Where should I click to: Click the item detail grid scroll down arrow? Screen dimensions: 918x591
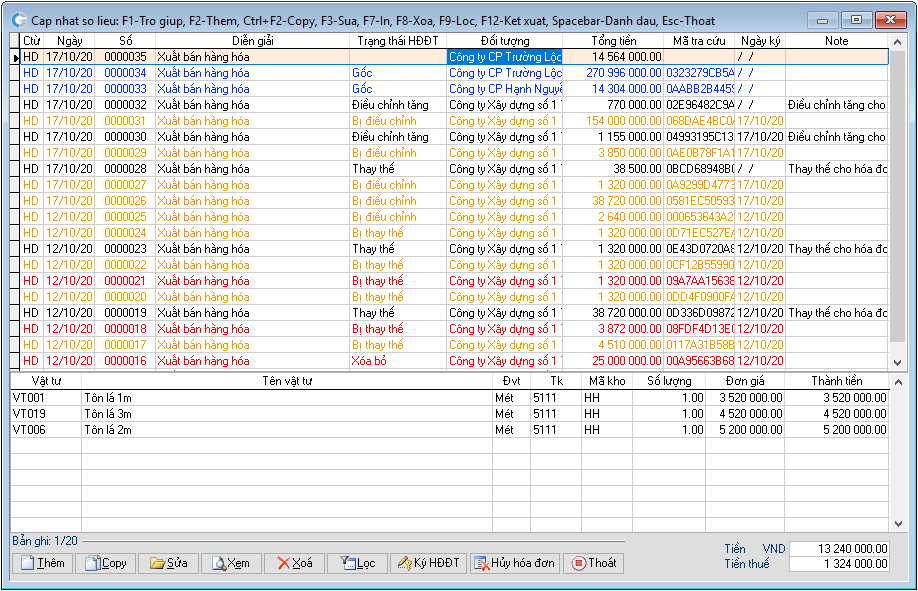[898, 524]
